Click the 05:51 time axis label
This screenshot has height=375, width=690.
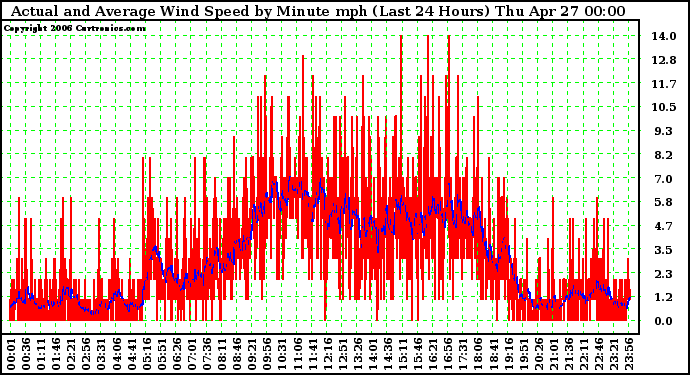[x=161, y=354]
